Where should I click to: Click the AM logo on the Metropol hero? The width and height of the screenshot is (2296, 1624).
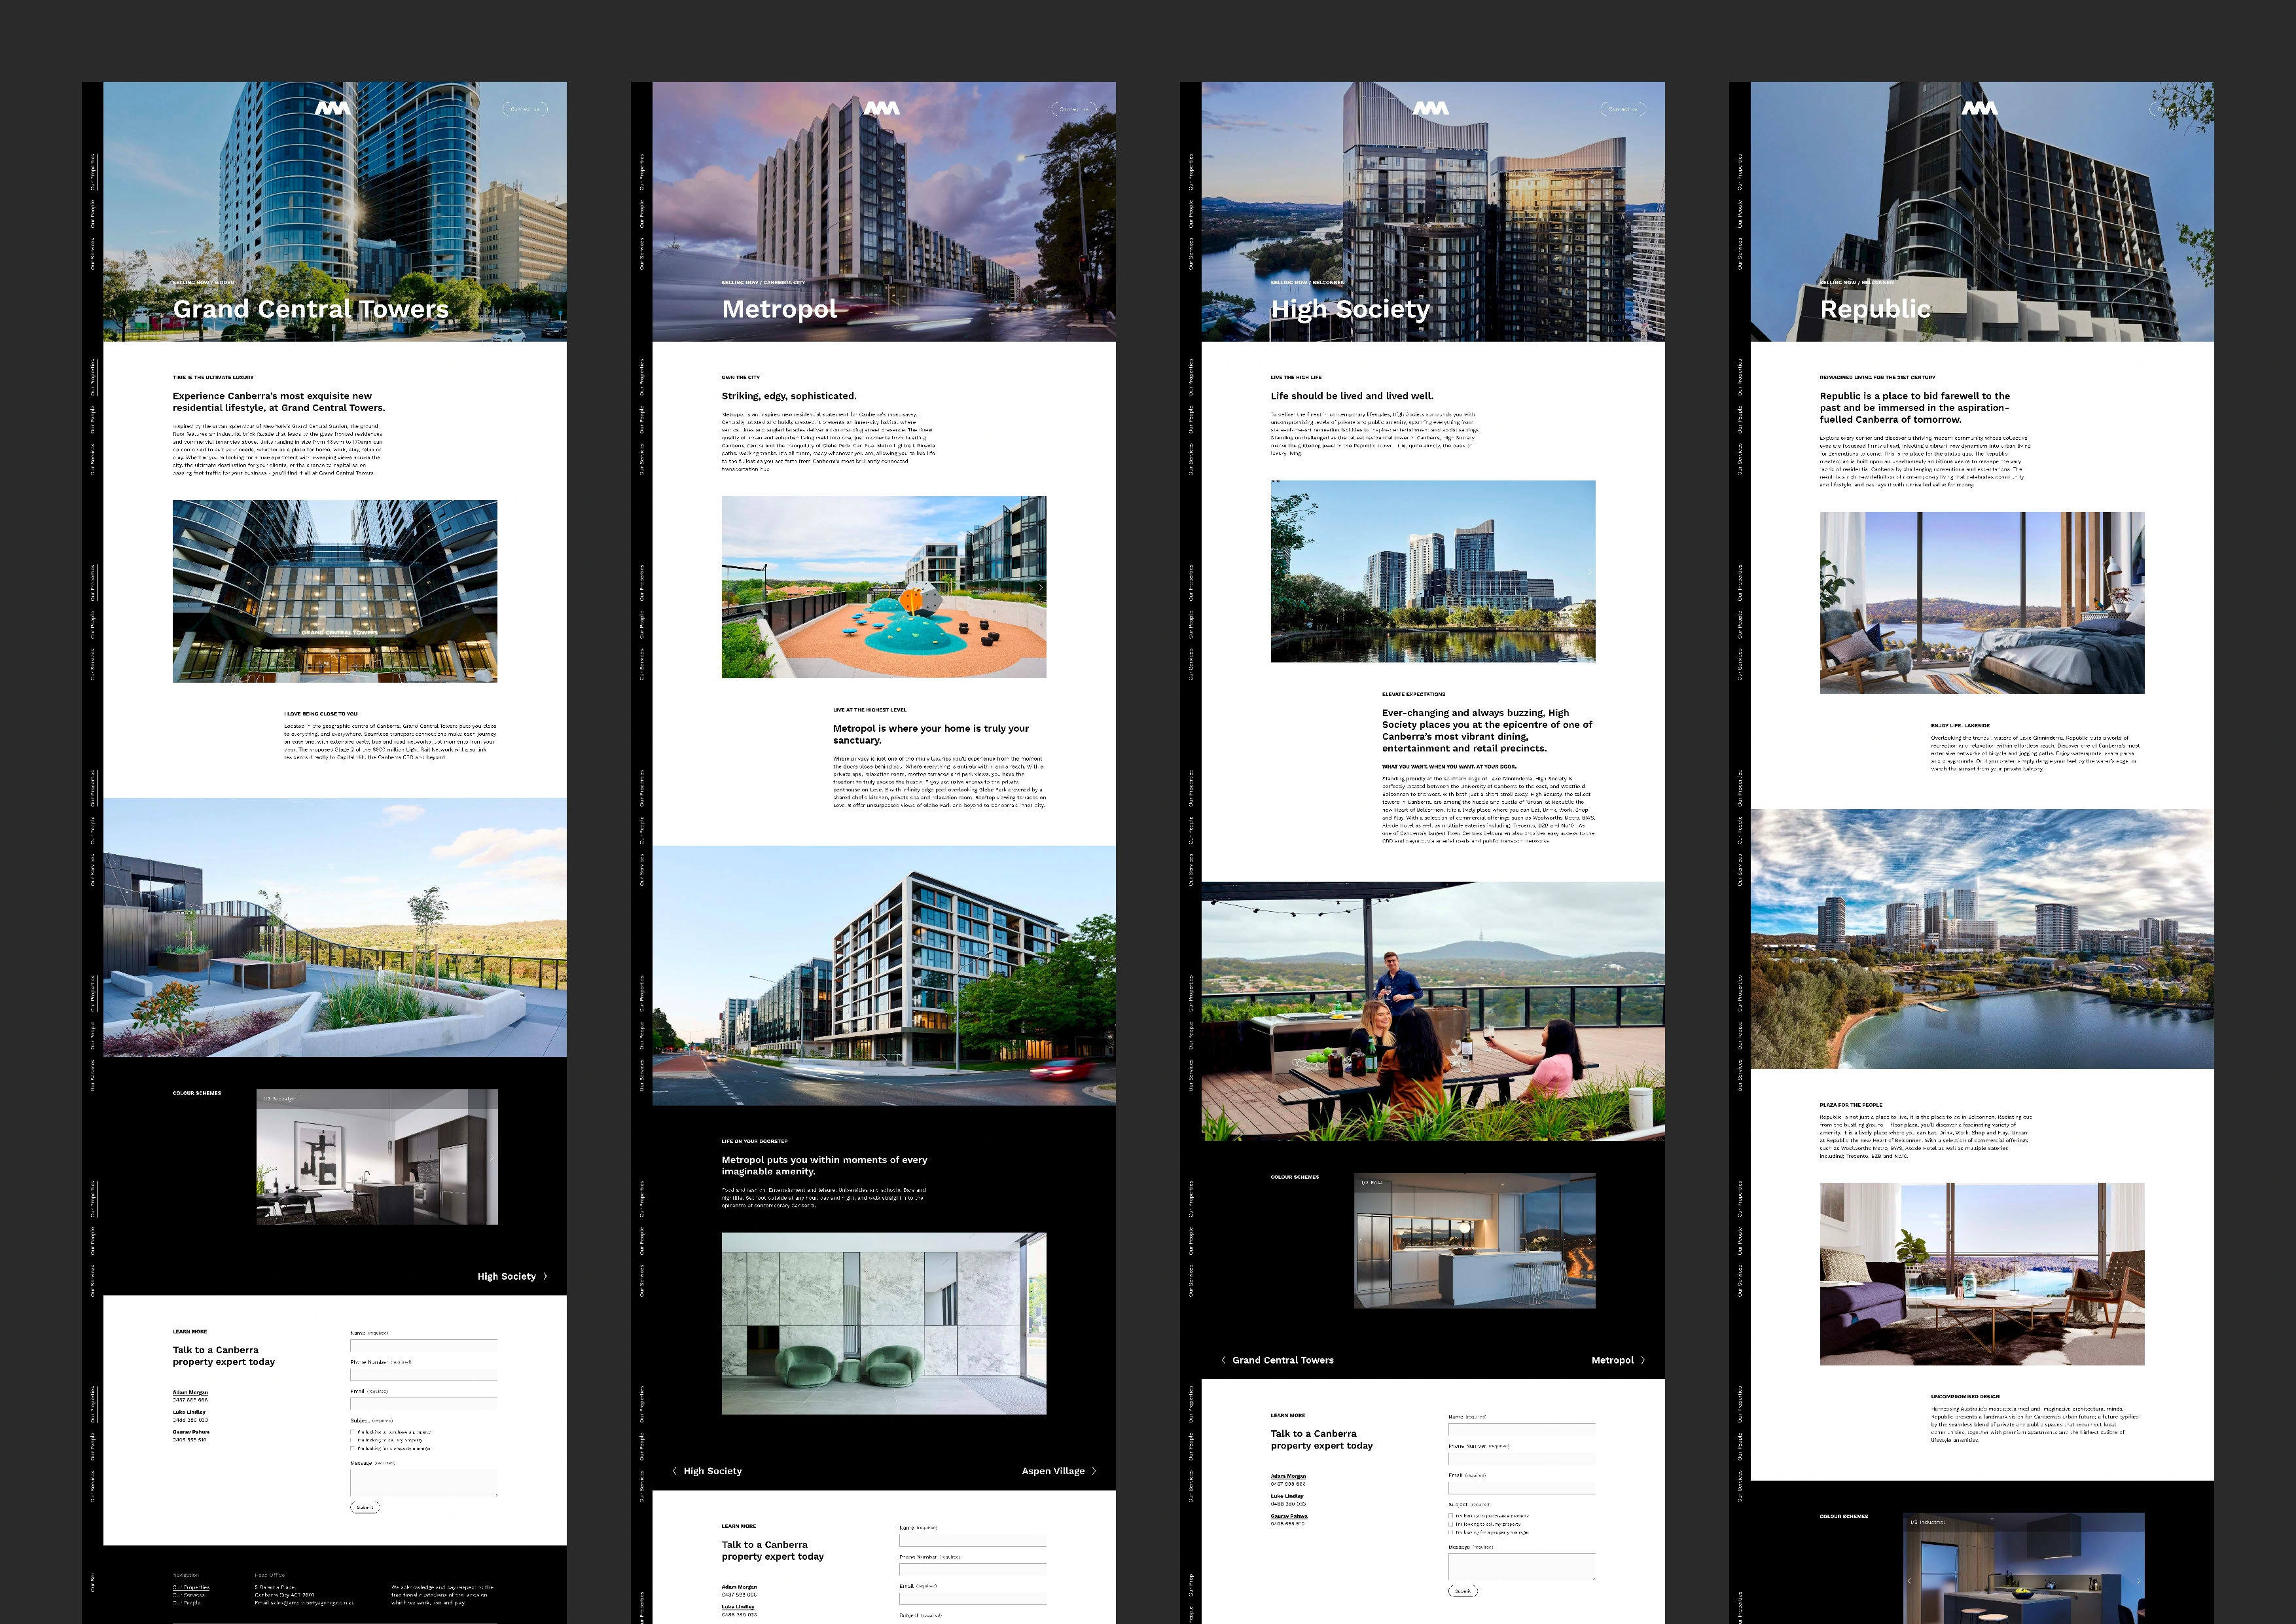[x=882, y=108]
